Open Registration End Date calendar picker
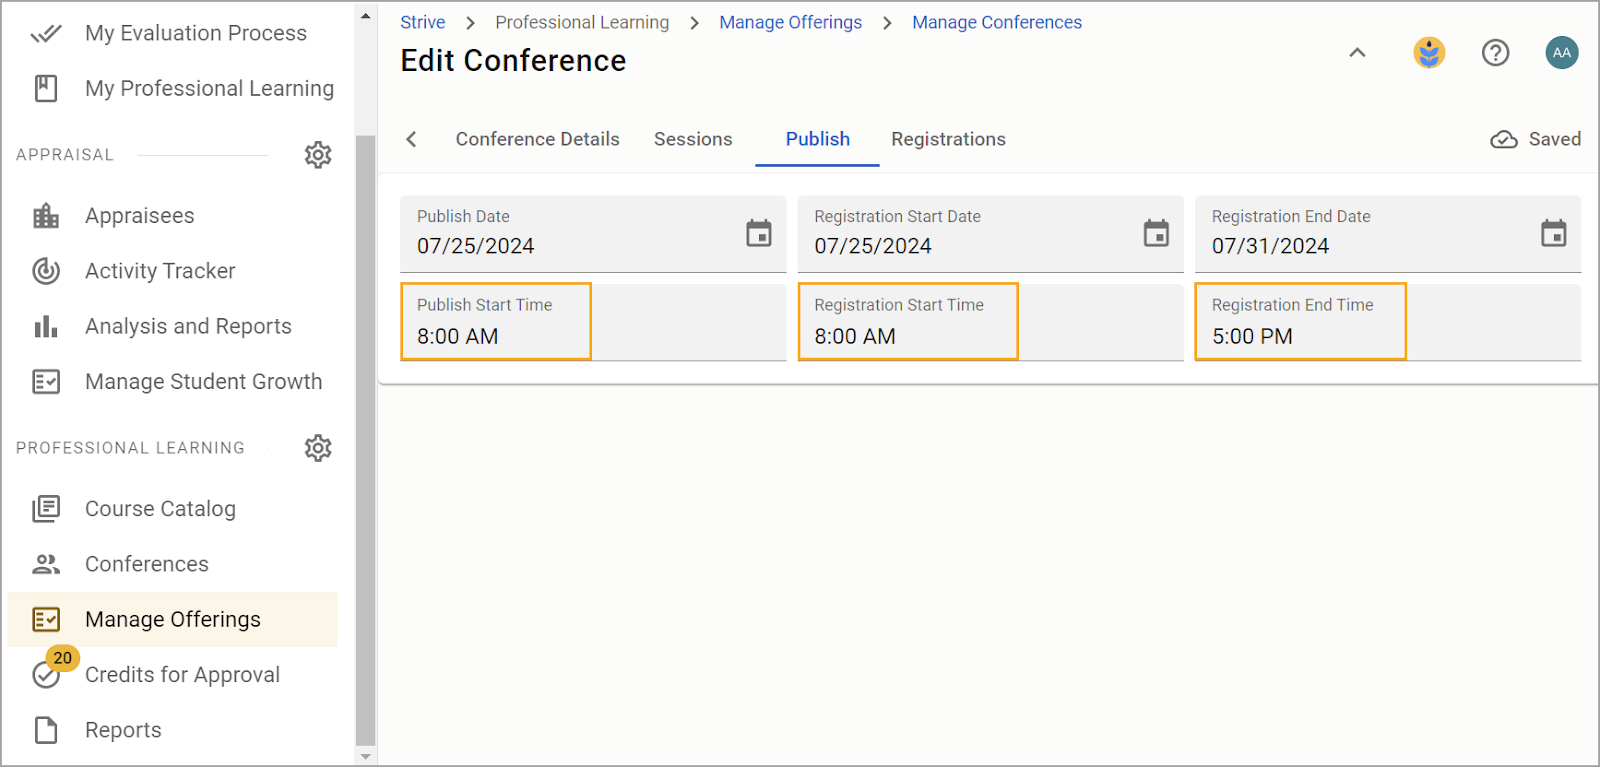 tap(1554, 233)
